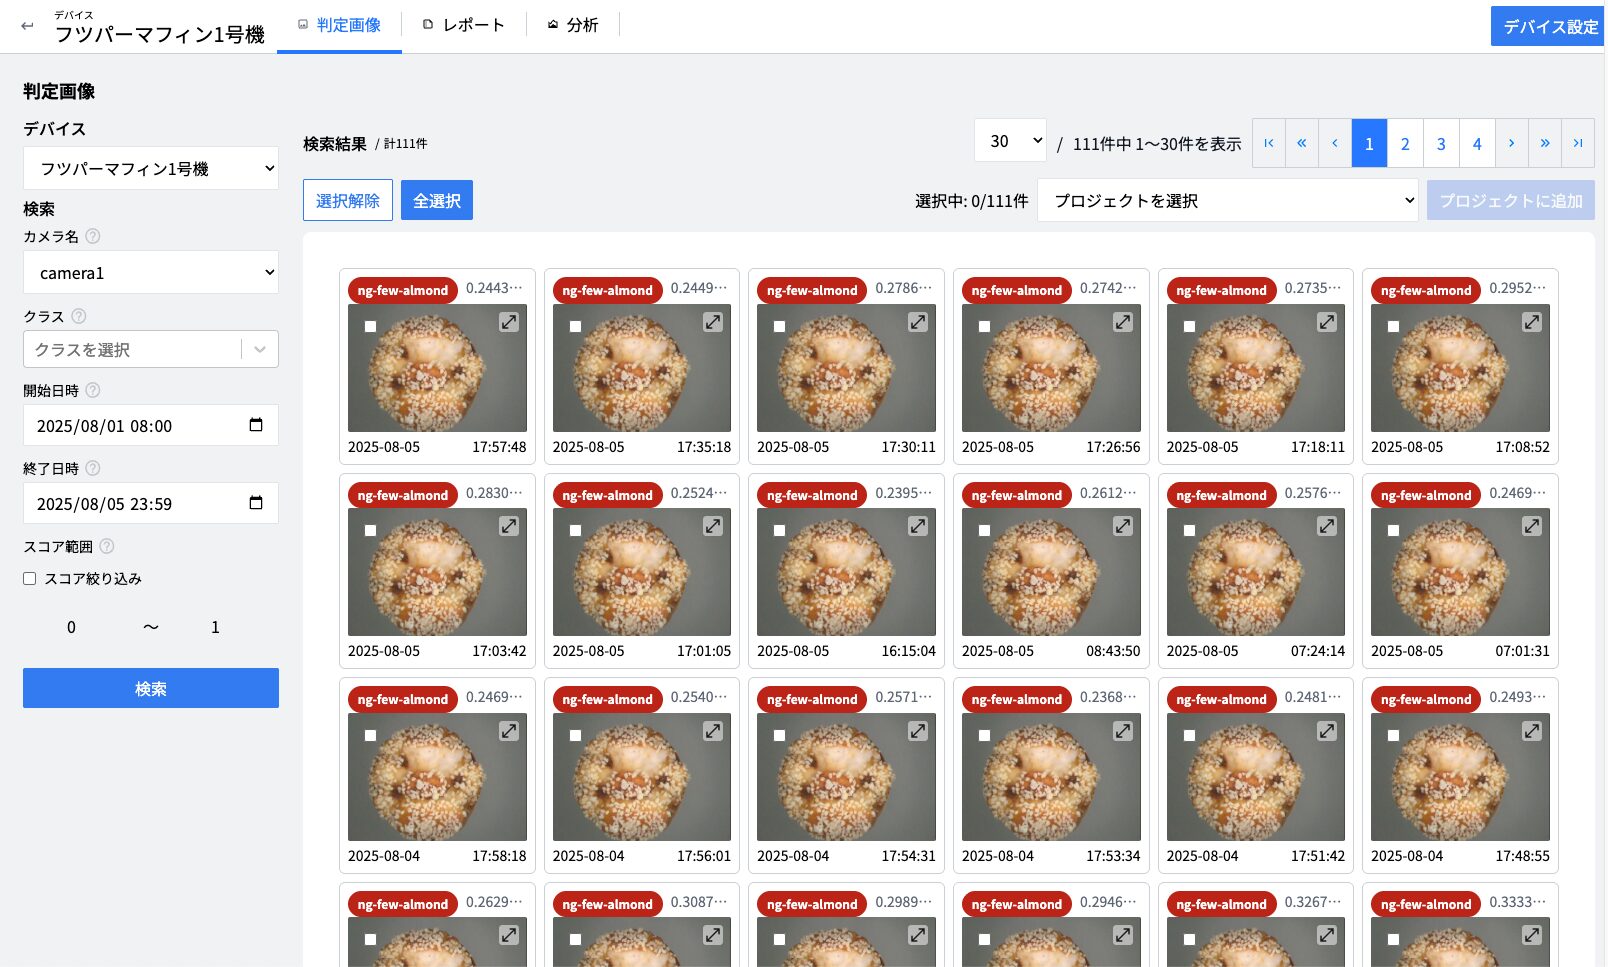
Task: Switch to the レポート tab
Action: click(464, 25)
